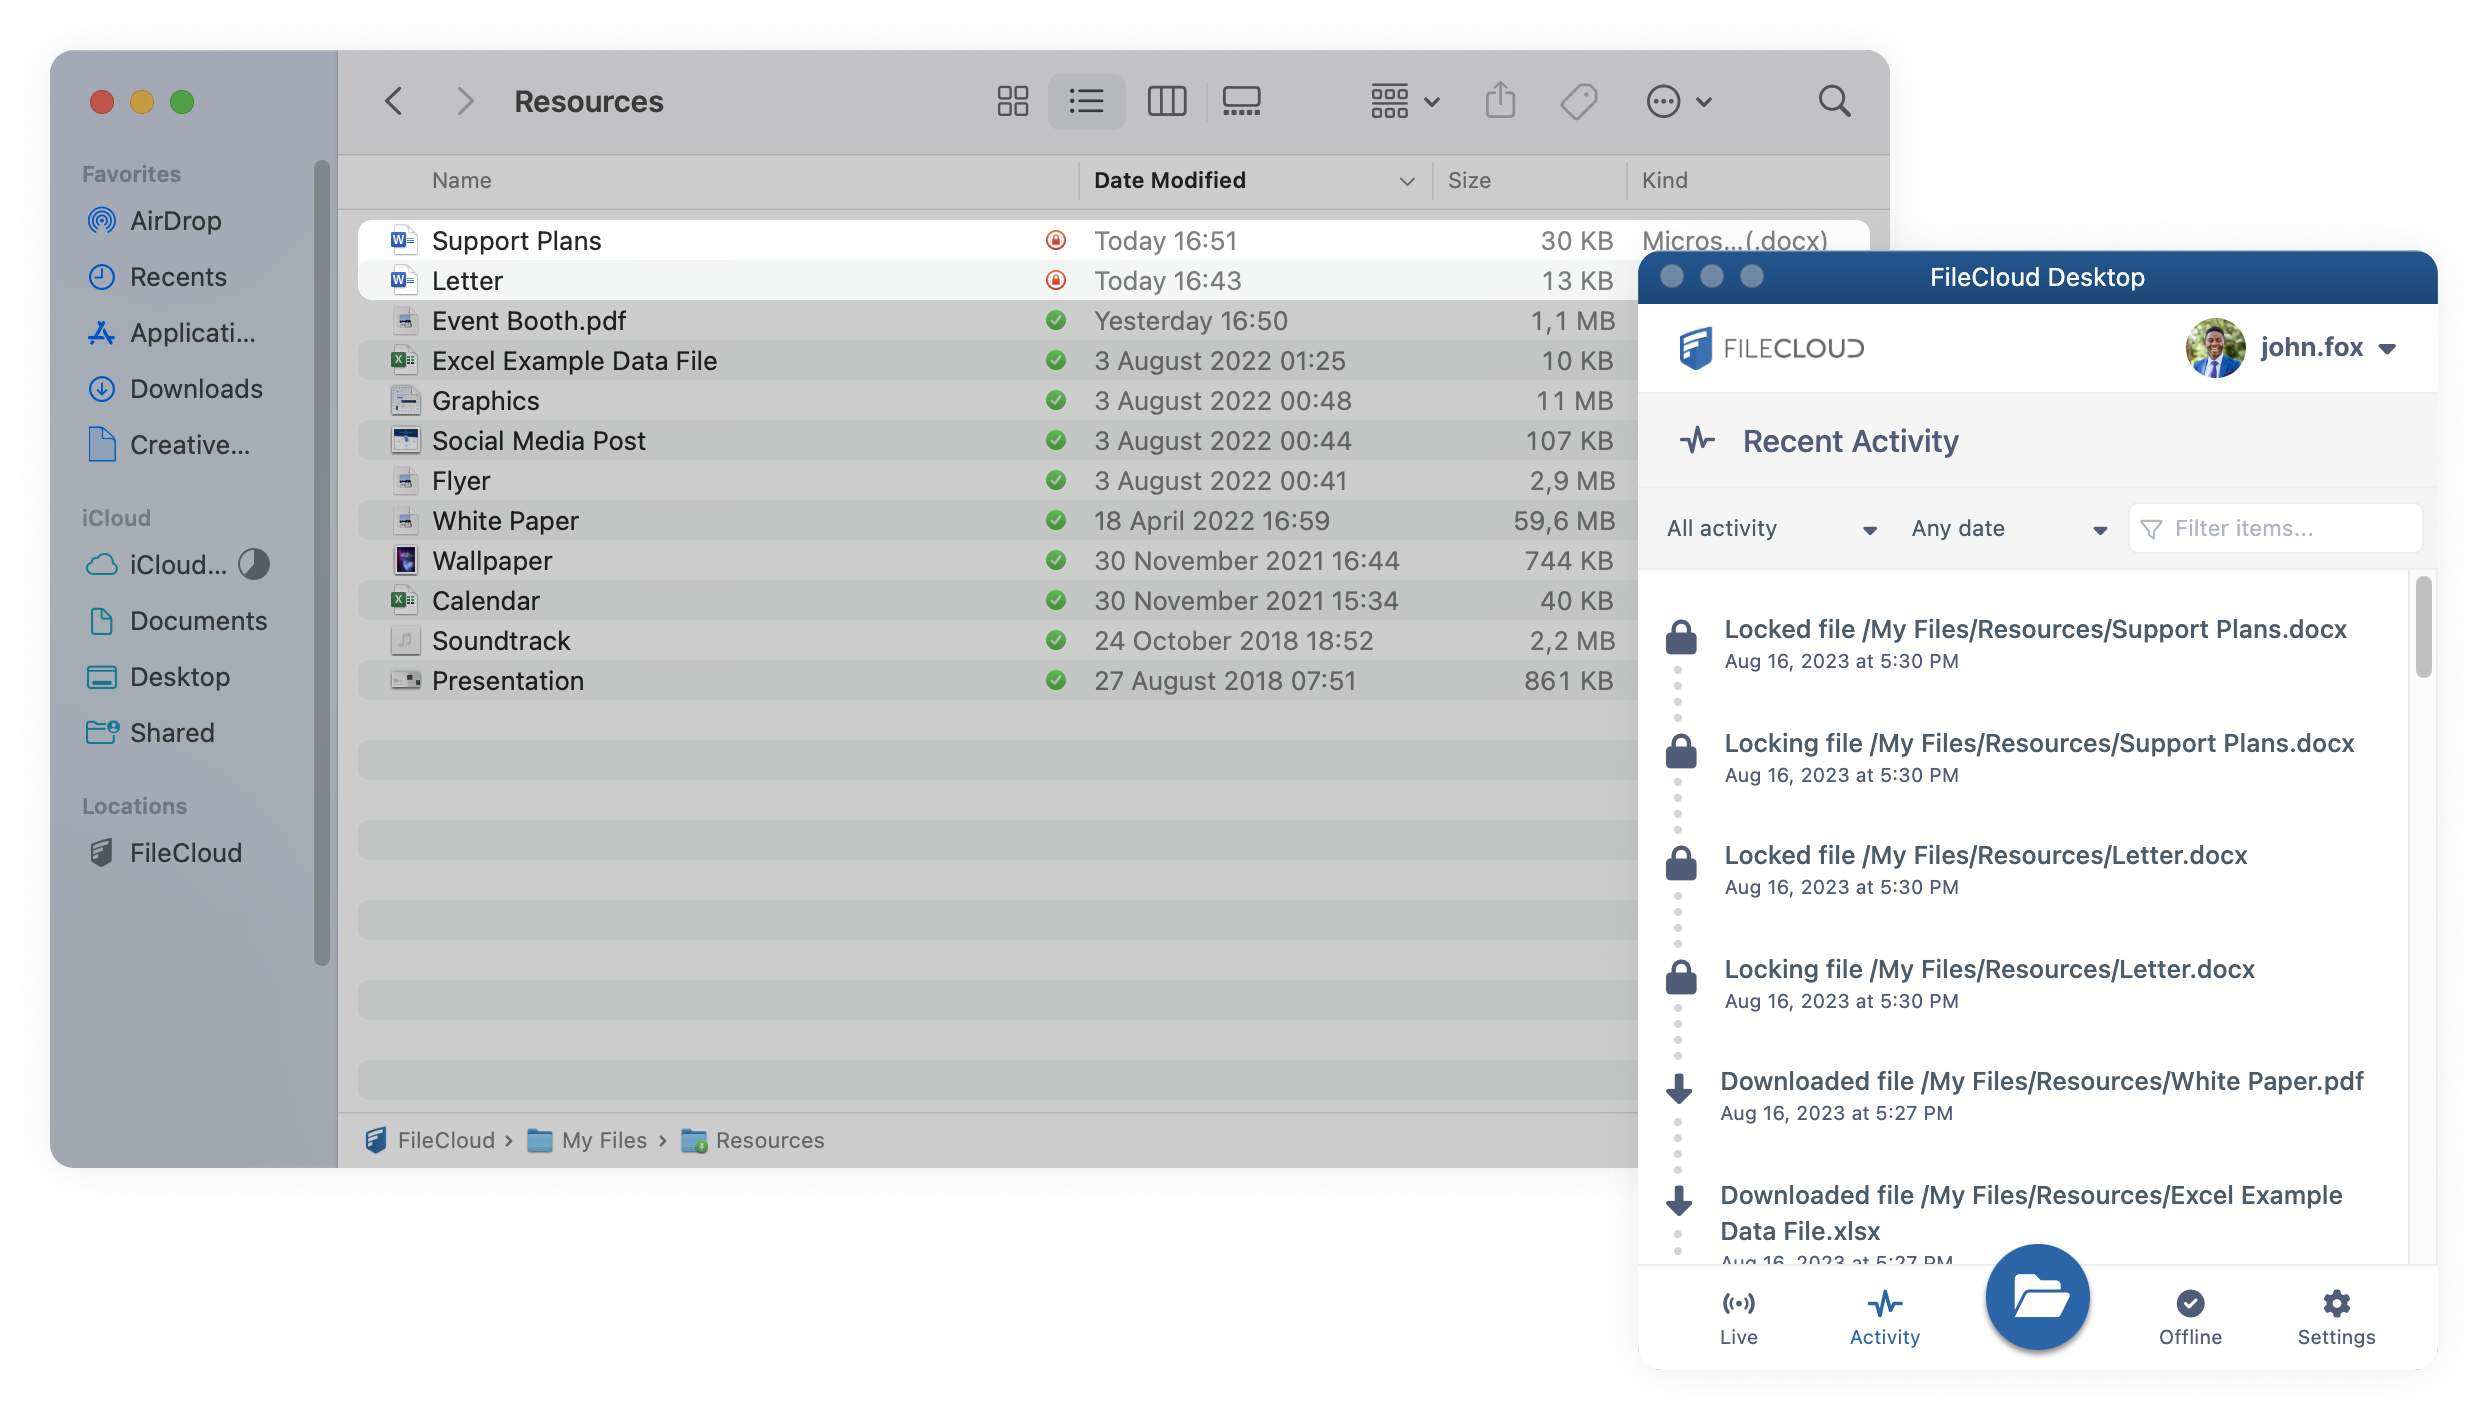Click the green sync status icon on Flyer
Viewport: 2488px width, 1420px height.
[1055, 480]
